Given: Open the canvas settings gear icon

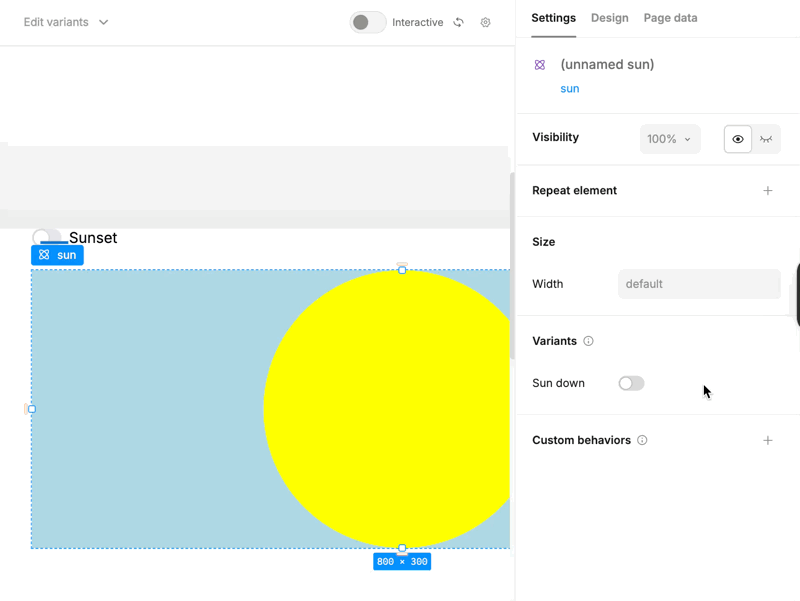Looking at the screenshot, I should point(485,22).
